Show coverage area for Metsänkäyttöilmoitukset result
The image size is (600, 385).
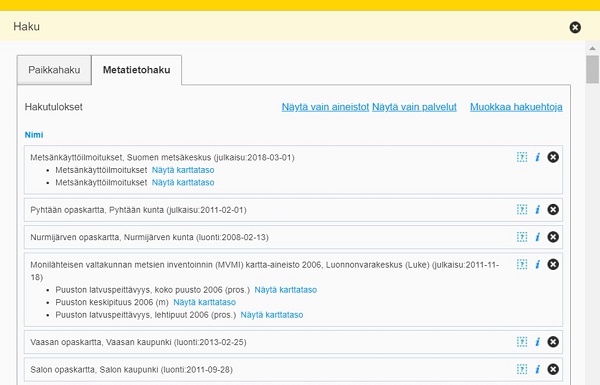pyautogui.click(x=522, y=157)
